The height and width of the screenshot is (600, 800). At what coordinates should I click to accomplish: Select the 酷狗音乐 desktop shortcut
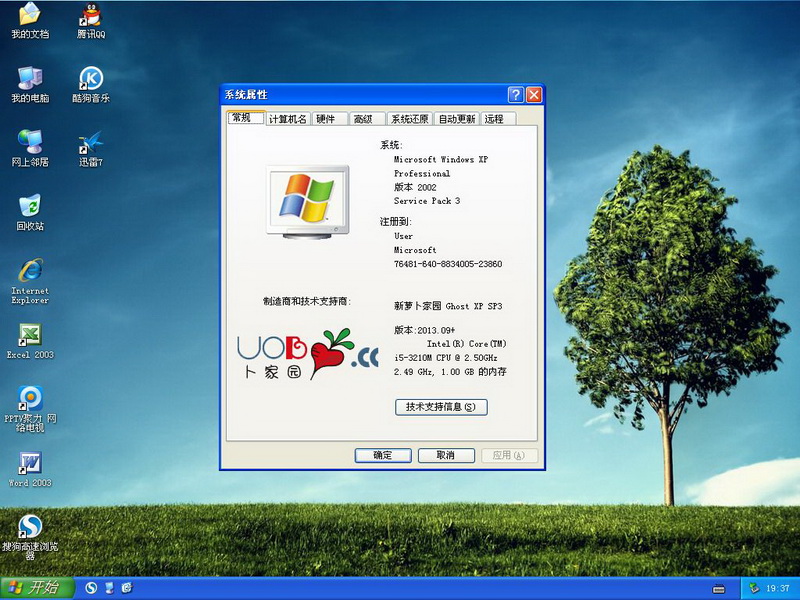[x=91, y=80]
